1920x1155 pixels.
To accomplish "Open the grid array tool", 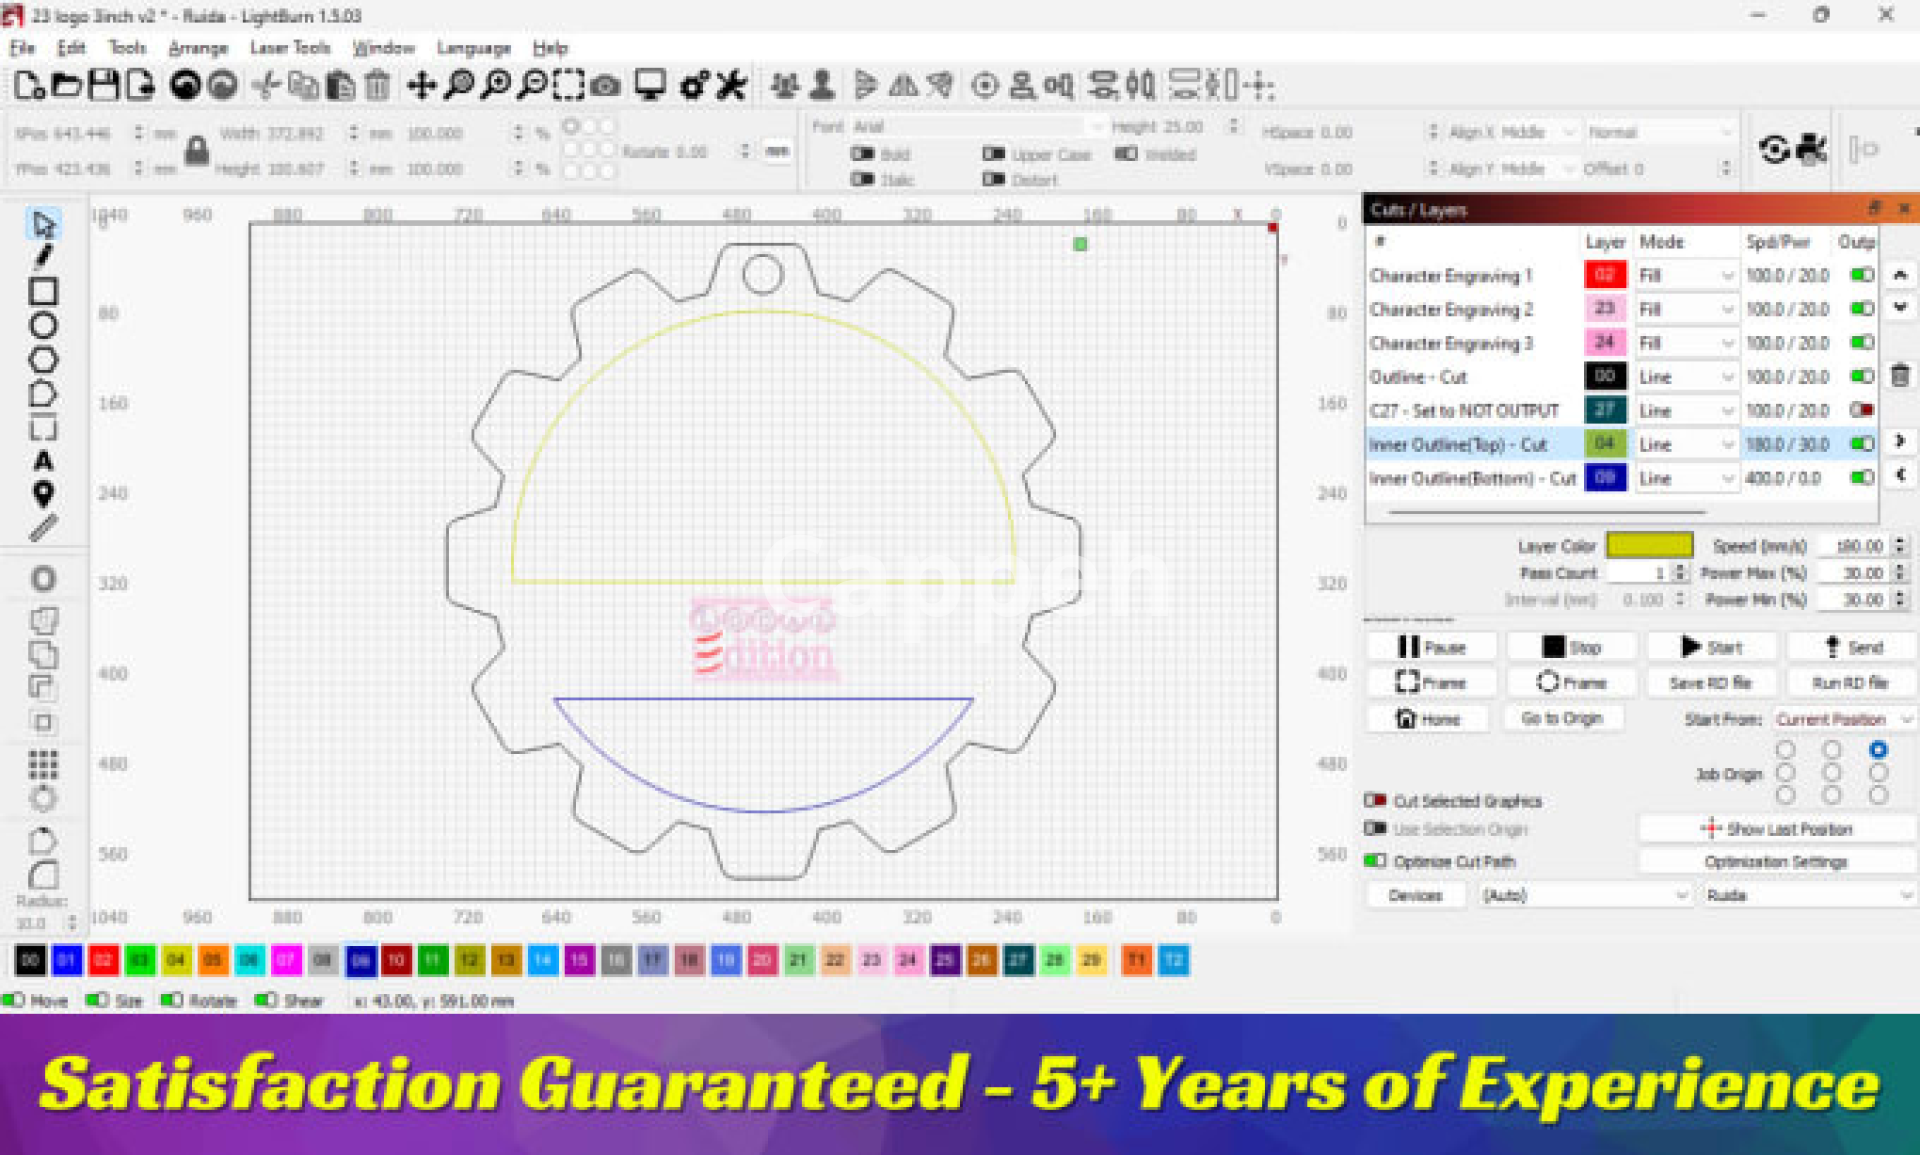I will pos(43,764).
